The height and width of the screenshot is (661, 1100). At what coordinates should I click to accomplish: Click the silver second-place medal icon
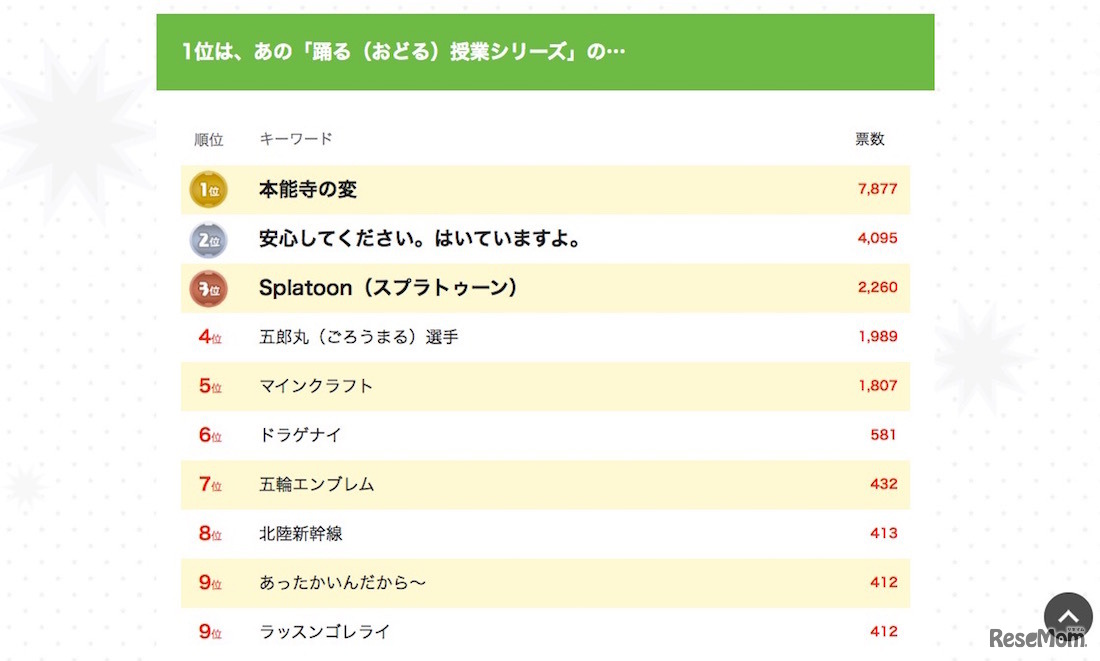tap(208, 238)
